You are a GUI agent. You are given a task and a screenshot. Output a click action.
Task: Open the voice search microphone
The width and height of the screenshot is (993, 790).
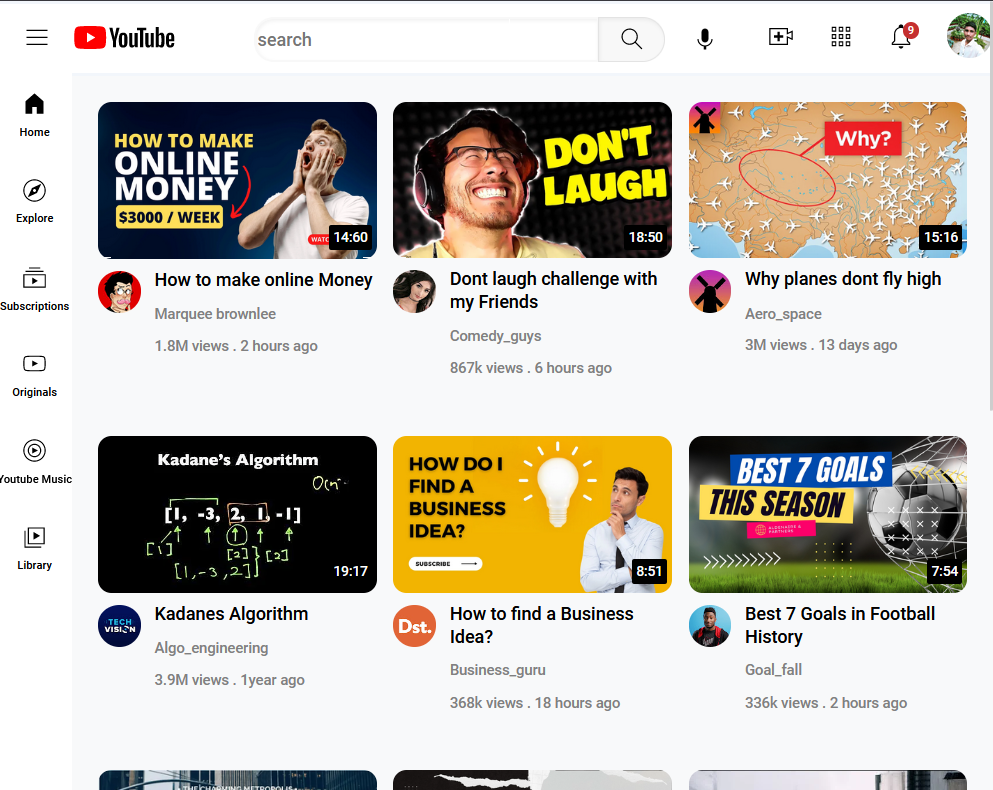705,37
